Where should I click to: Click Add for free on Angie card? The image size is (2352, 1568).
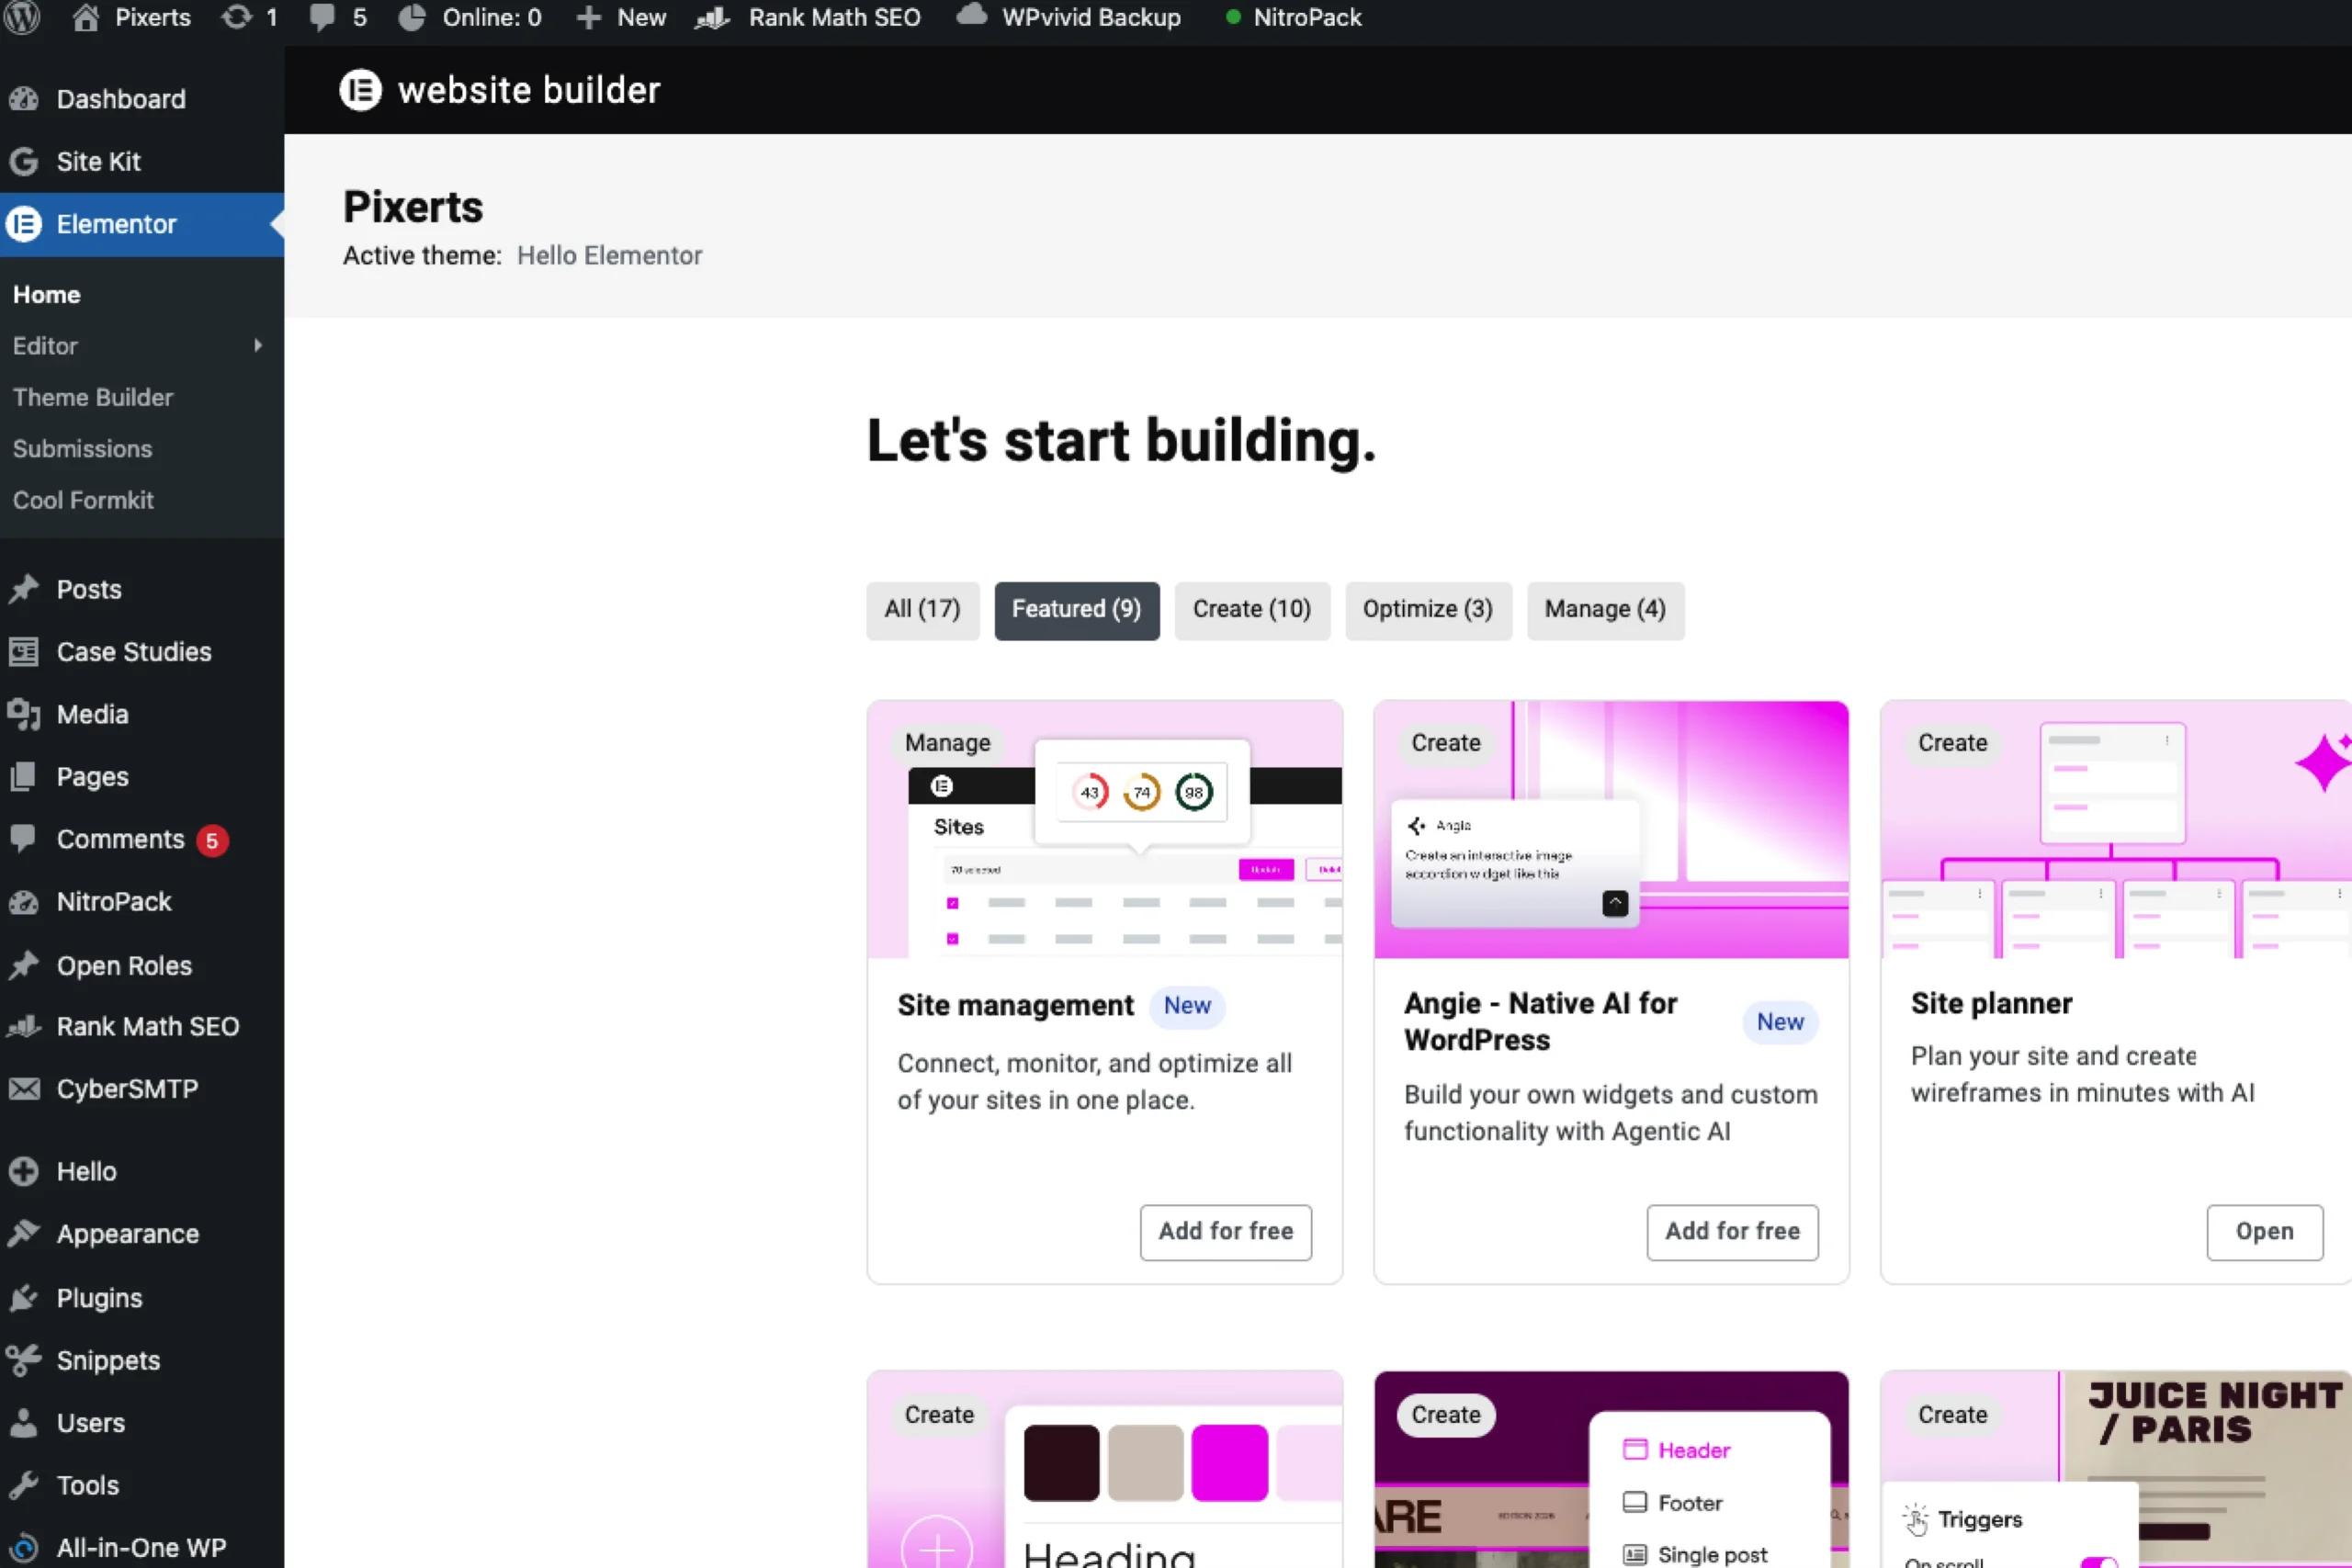[x=1733, y=1232]
